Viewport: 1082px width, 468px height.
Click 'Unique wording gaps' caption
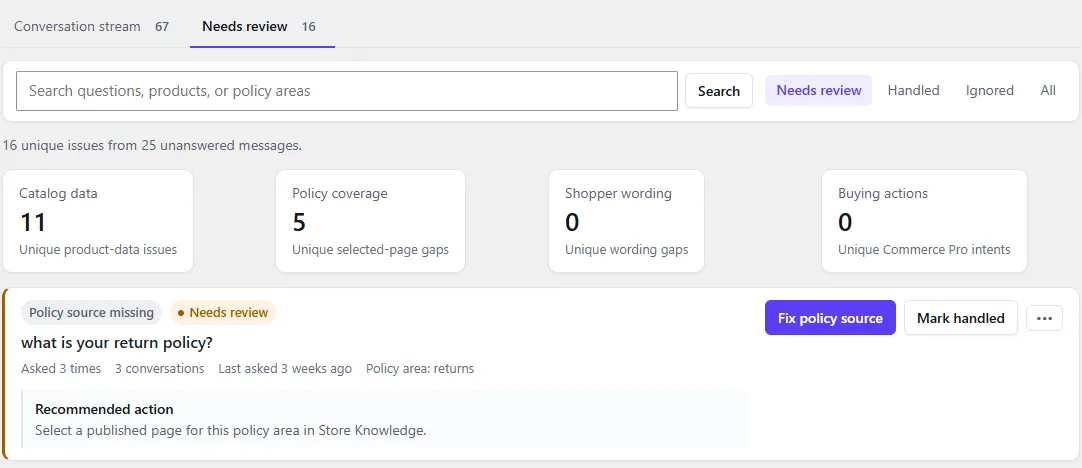627,249
